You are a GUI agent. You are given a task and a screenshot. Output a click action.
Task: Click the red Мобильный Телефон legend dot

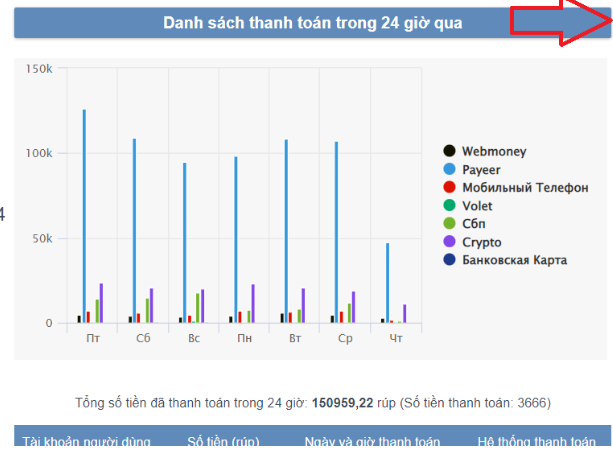[x=449, y=187]
